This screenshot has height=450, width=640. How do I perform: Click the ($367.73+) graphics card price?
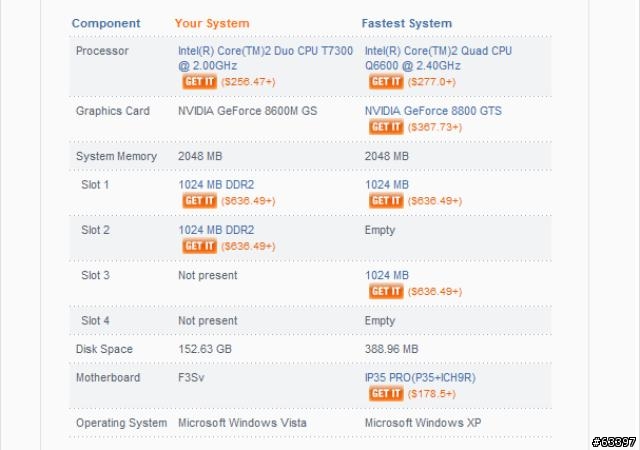click(x=435, y=127)
